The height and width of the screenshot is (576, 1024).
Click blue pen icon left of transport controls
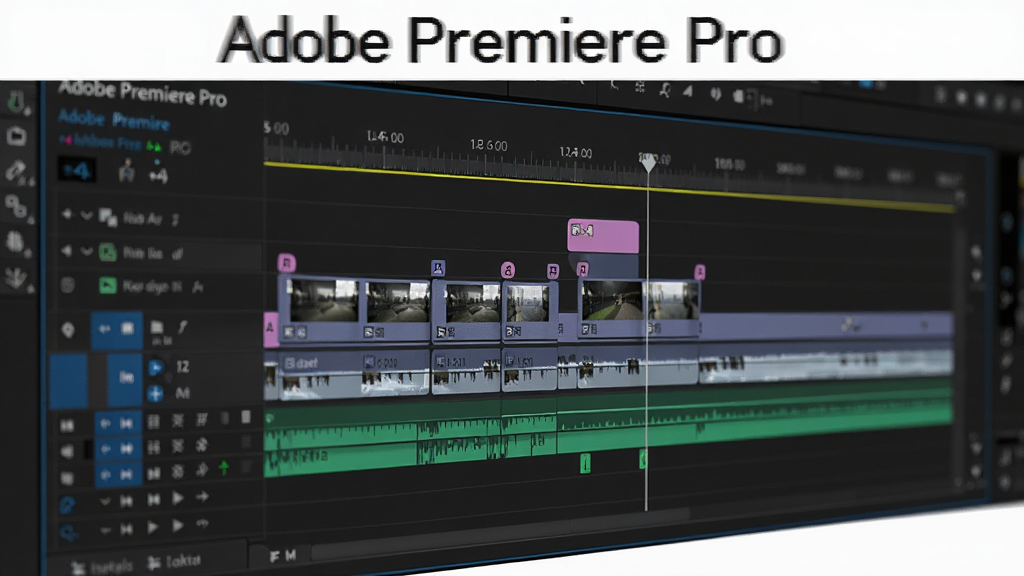[x=67, y=504]
